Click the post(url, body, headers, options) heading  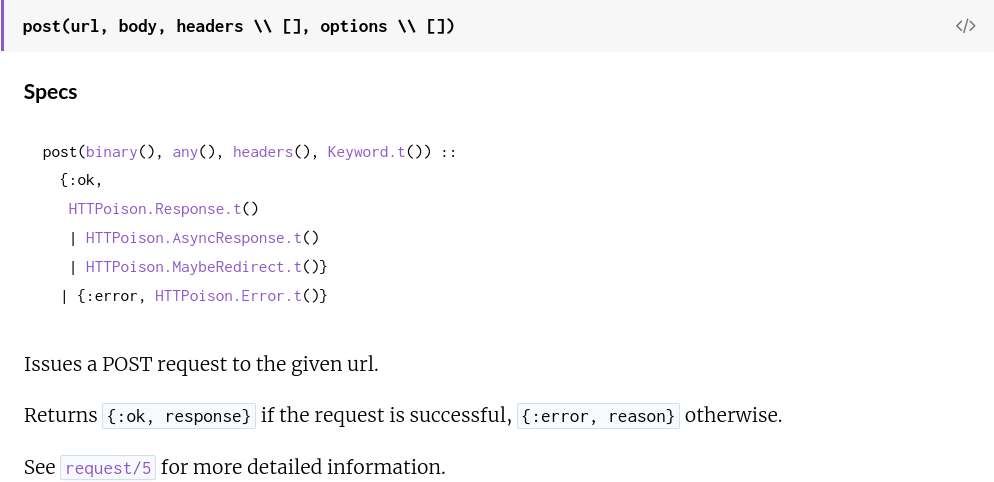(239, 27)
